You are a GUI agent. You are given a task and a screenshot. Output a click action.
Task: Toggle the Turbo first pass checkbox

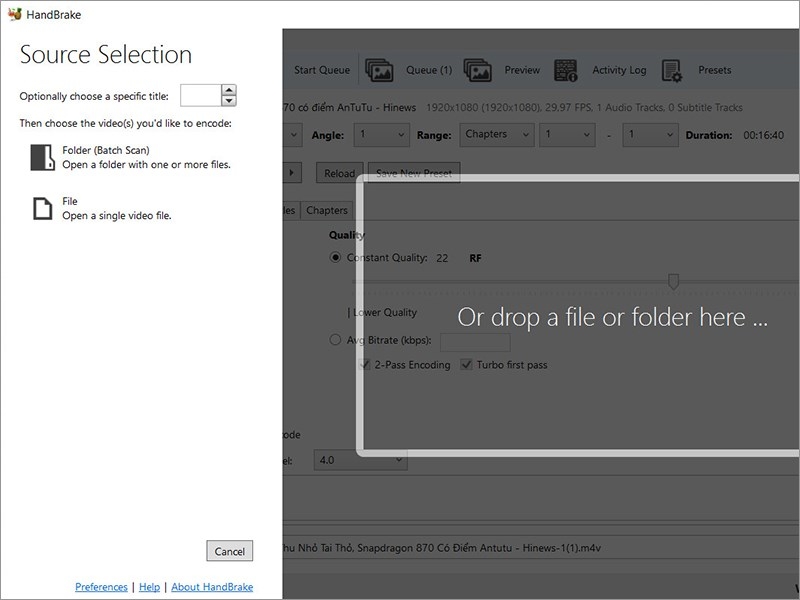[466, 365]
